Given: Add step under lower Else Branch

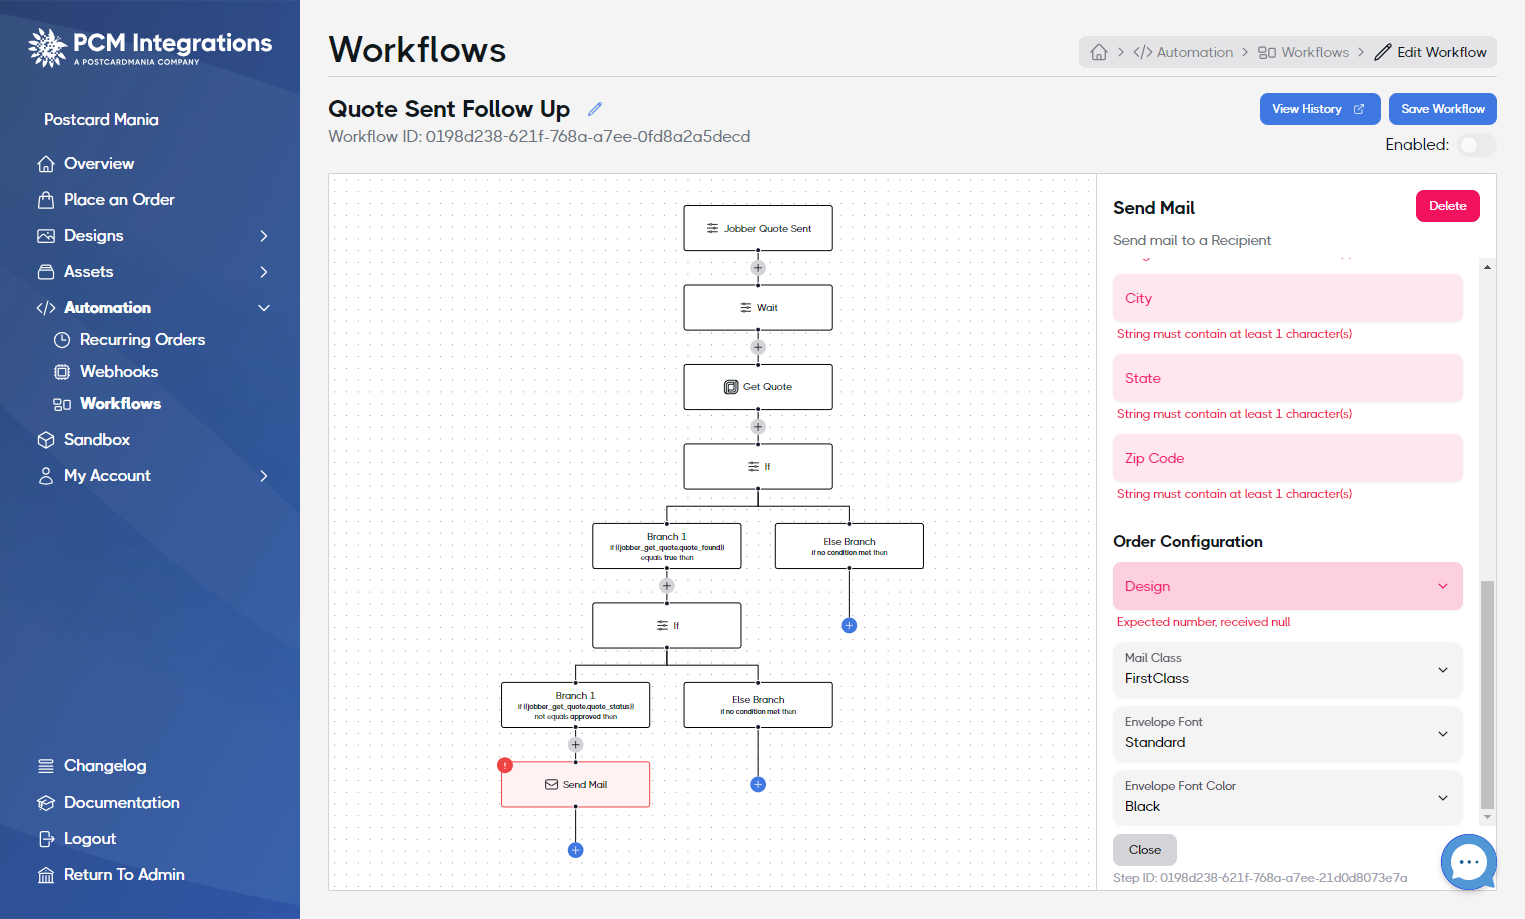Looking at the screenshot, I should coord(758,785).
